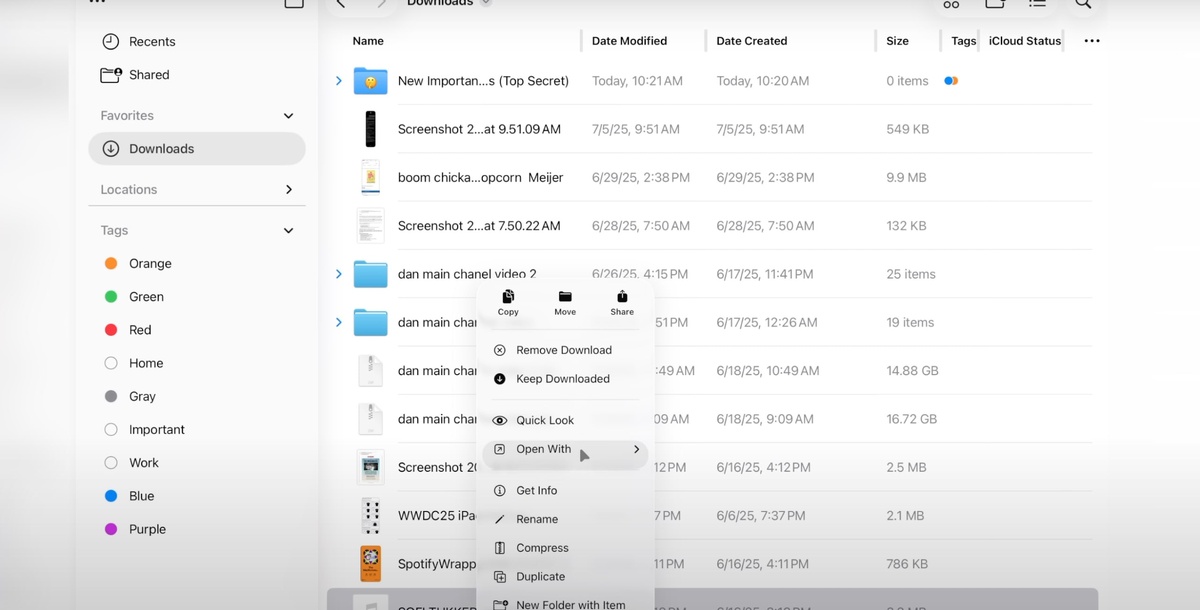Sort by the Size column
The width and height of the screenshot is (1200, 610).
click(897, 41)
